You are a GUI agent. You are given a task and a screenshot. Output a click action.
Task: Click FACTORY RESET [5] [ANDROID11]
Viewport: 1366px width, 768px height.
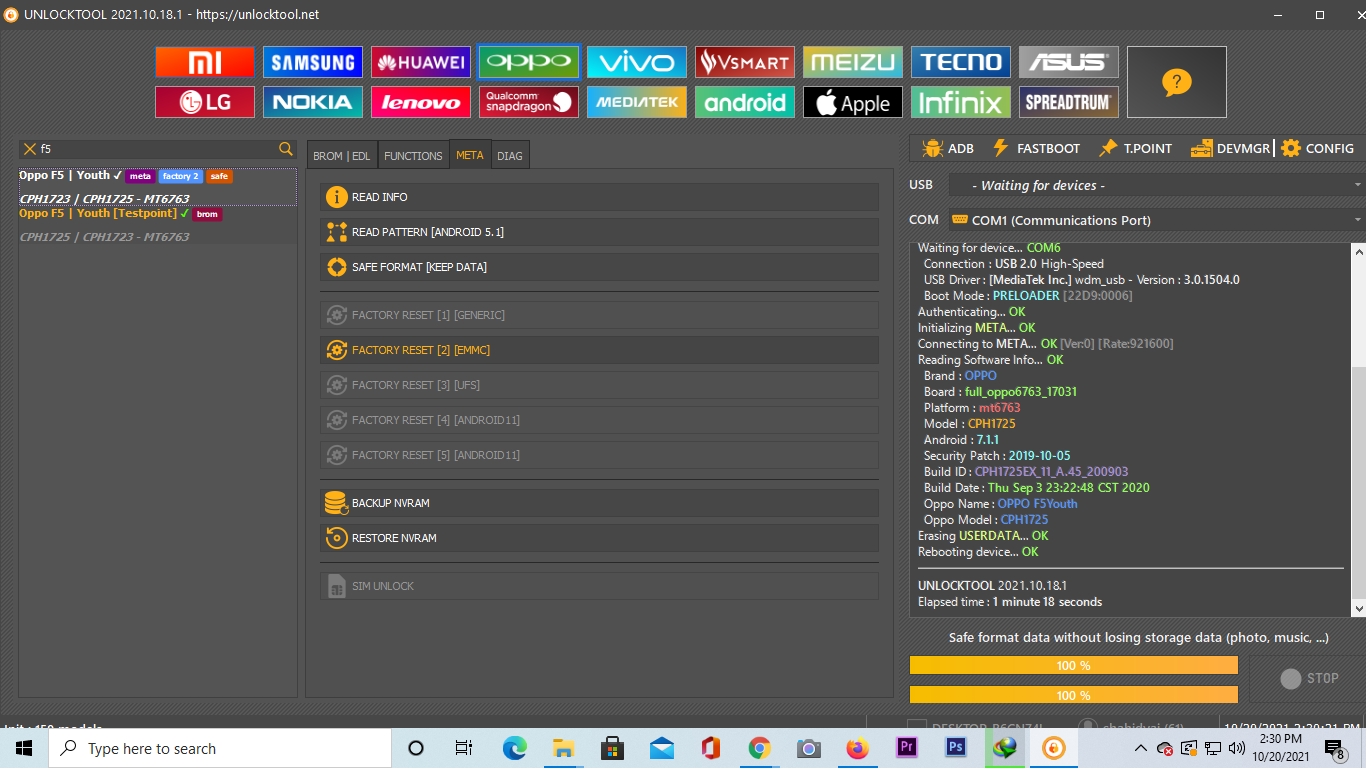point(599,455)
